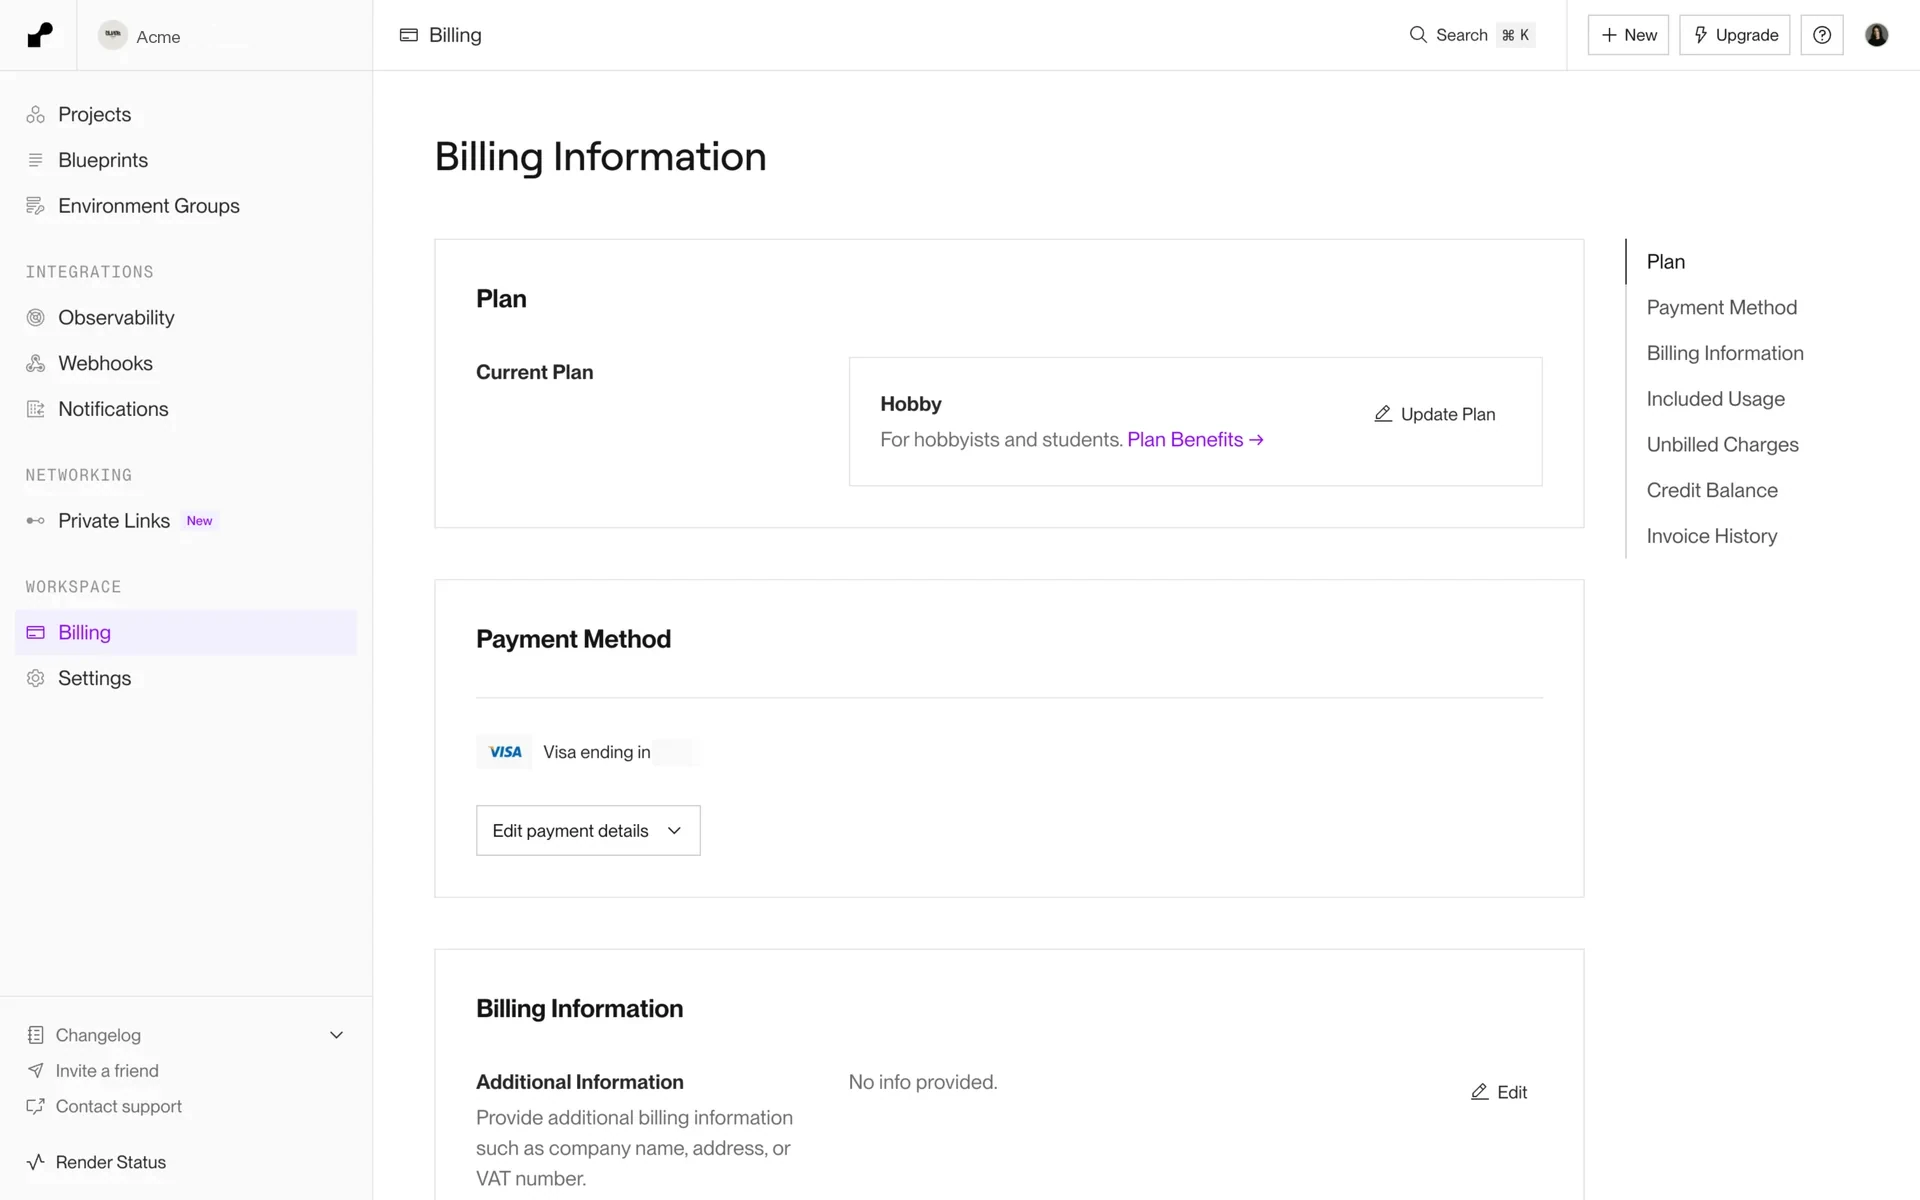1920x1200 pixels.
Task: Open the user avatar menu
Action: (x=1876, y=35)
